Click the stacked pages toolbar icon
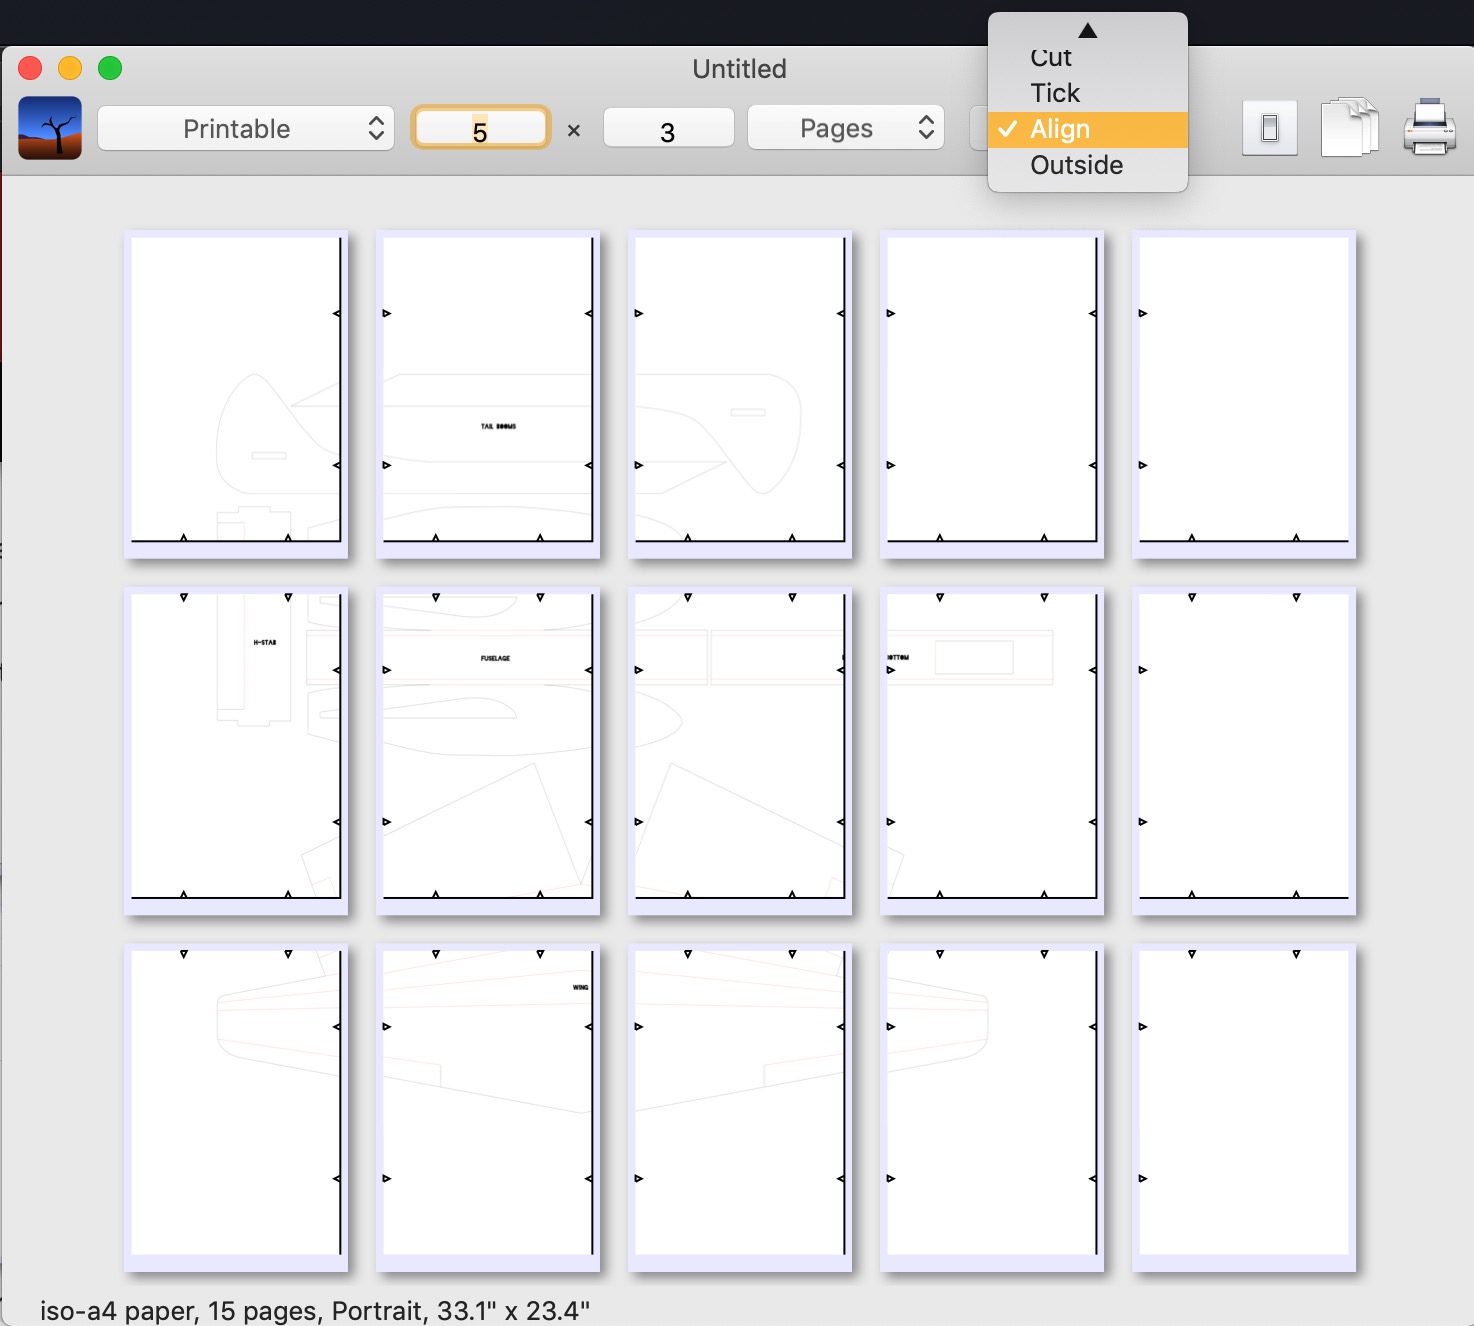Image resolution: width=1474 pixels, height=1326 pixels. pos(1349,127)
